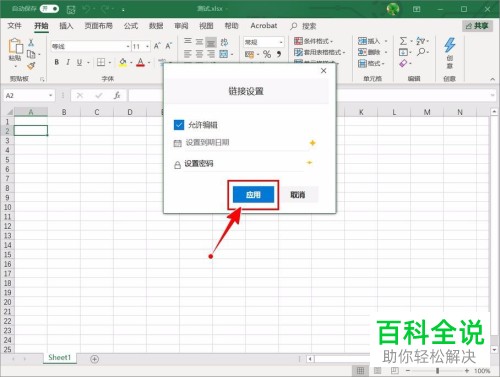The height and width of the screenshot is (377, 500).
Task: Collapse the ribbon with the chevron
Action: [x=492, y=79]
